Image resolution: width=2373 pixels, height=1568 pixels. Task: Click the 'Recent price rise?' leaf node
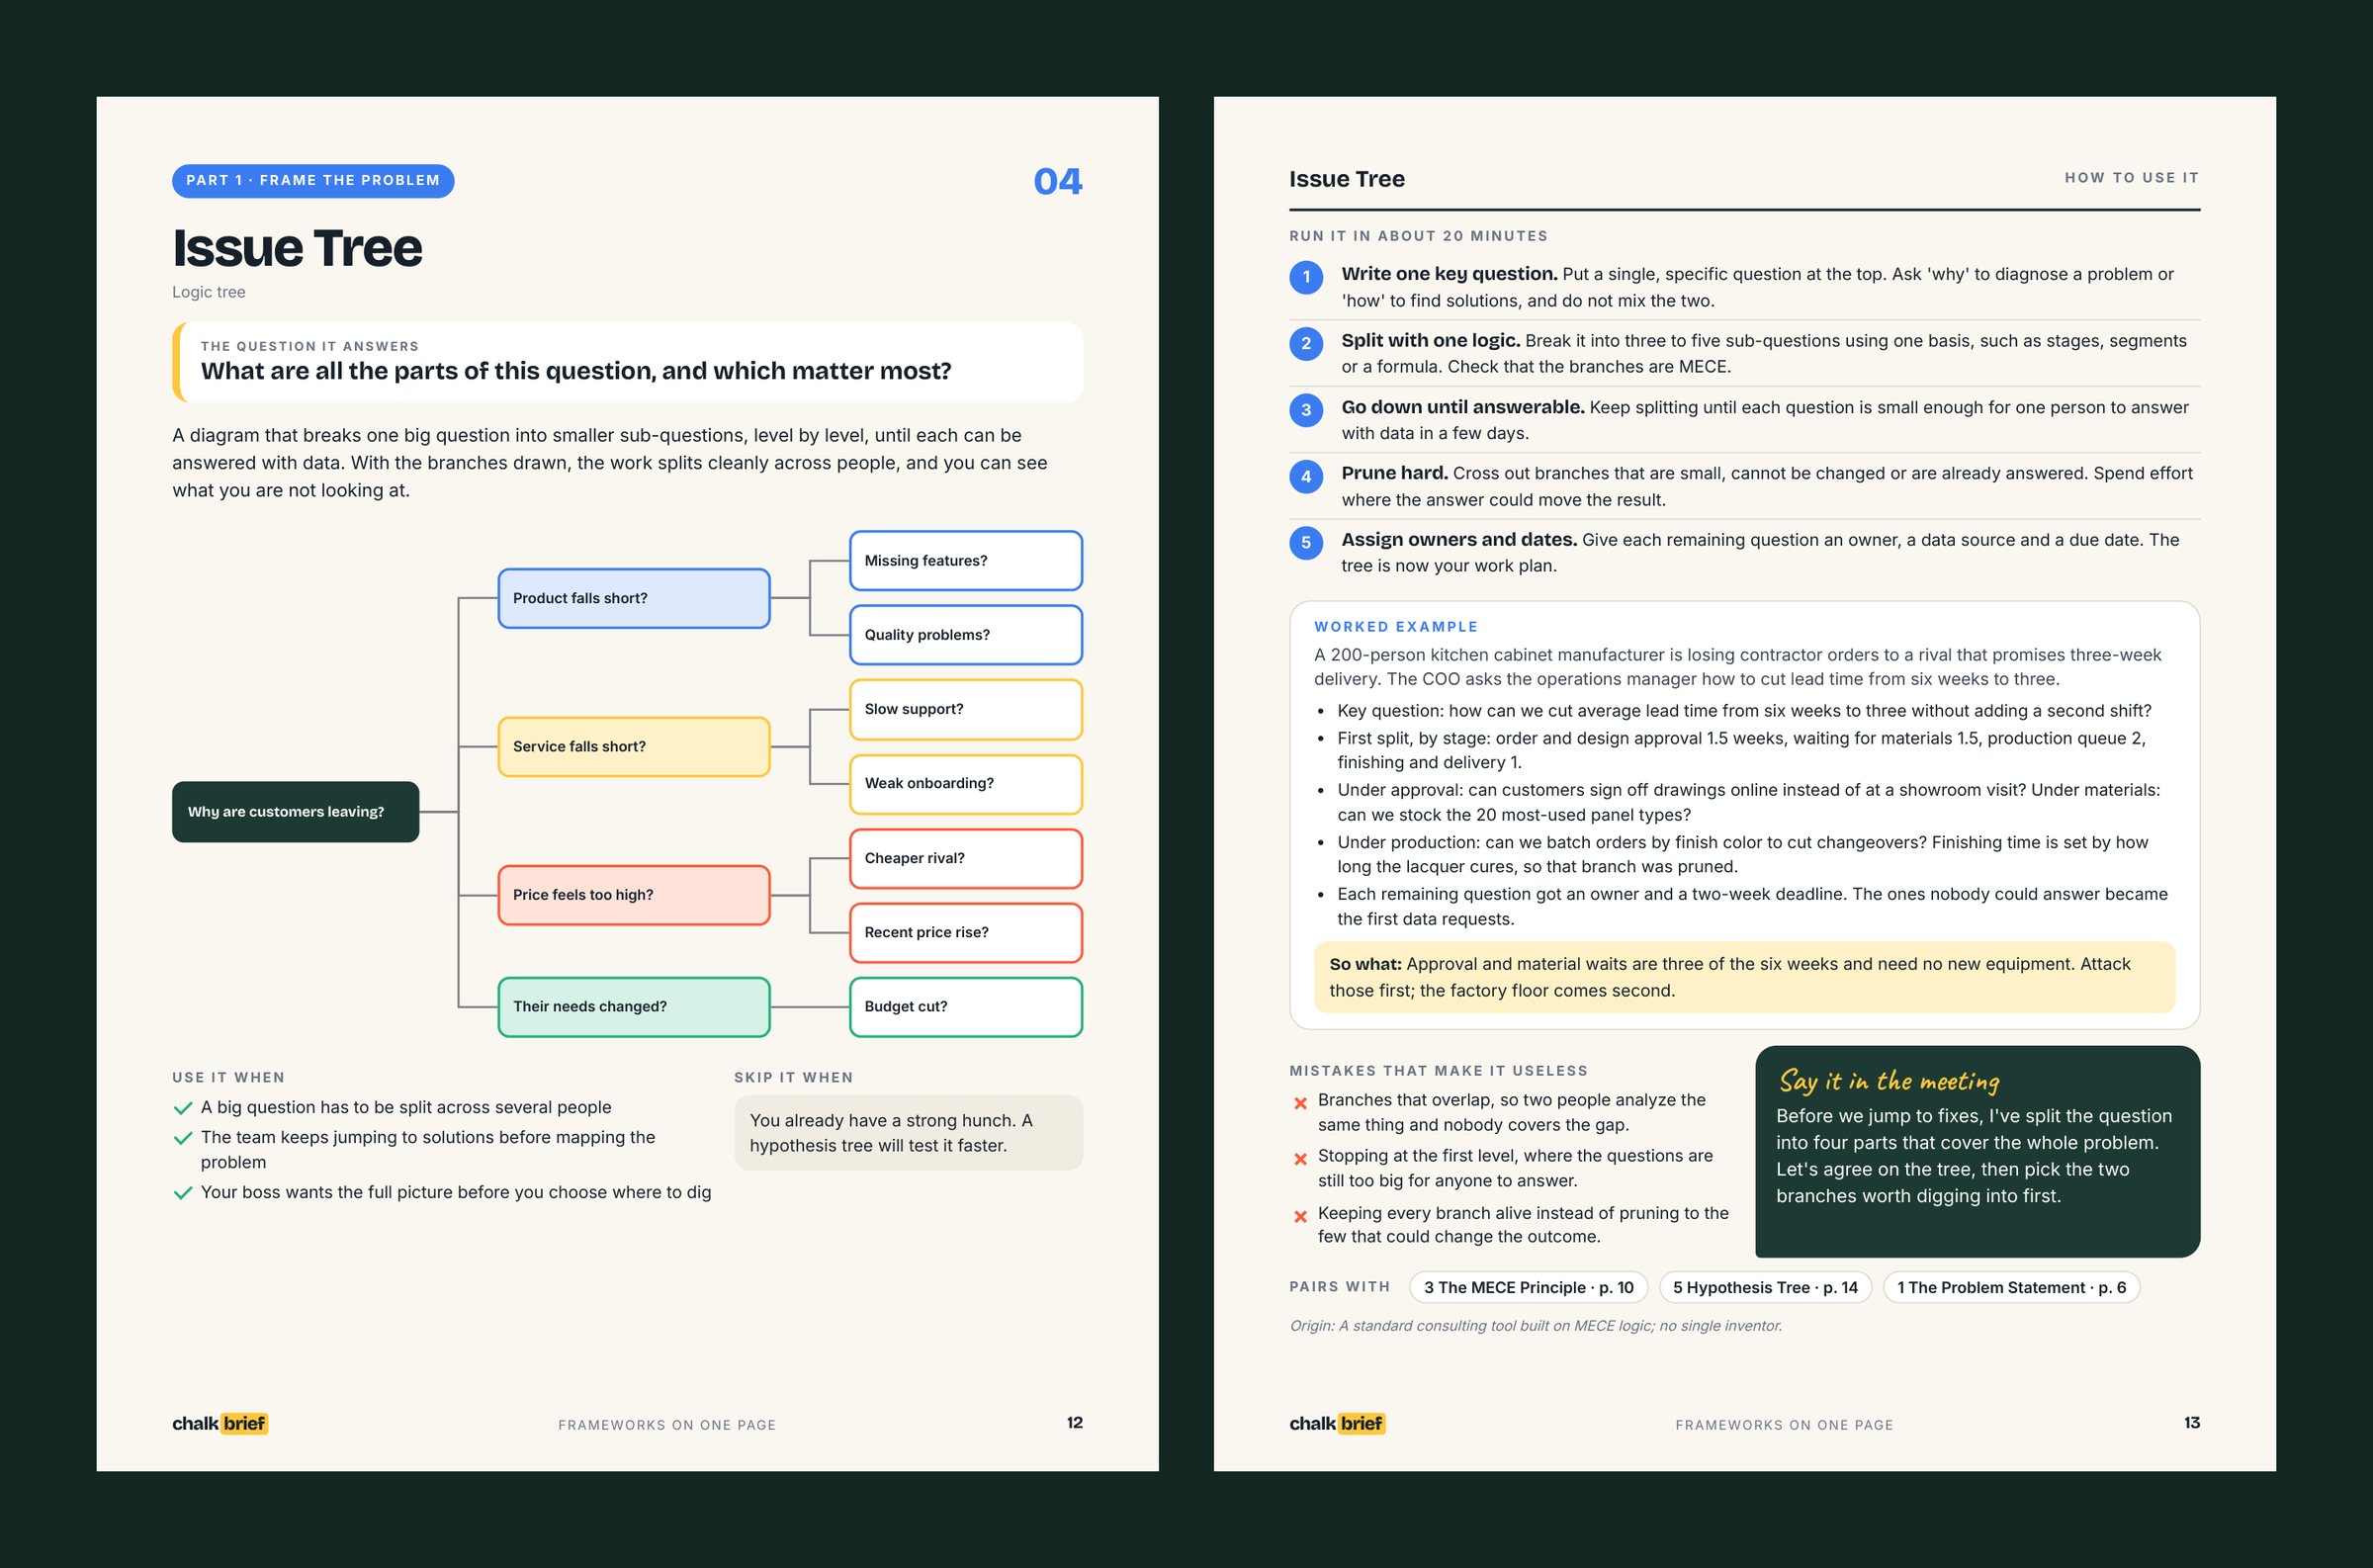pos(966,932)
